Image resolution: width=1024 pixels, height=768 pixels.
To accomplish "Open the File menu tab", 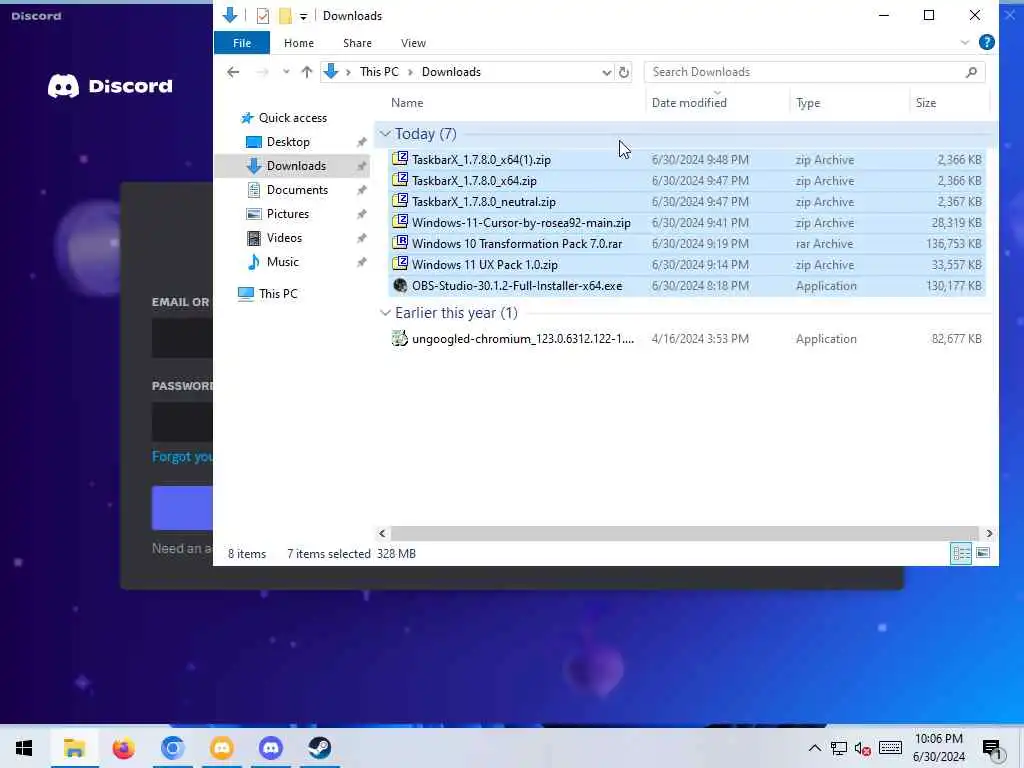I will pyautogui.click(x=242, y=43).
